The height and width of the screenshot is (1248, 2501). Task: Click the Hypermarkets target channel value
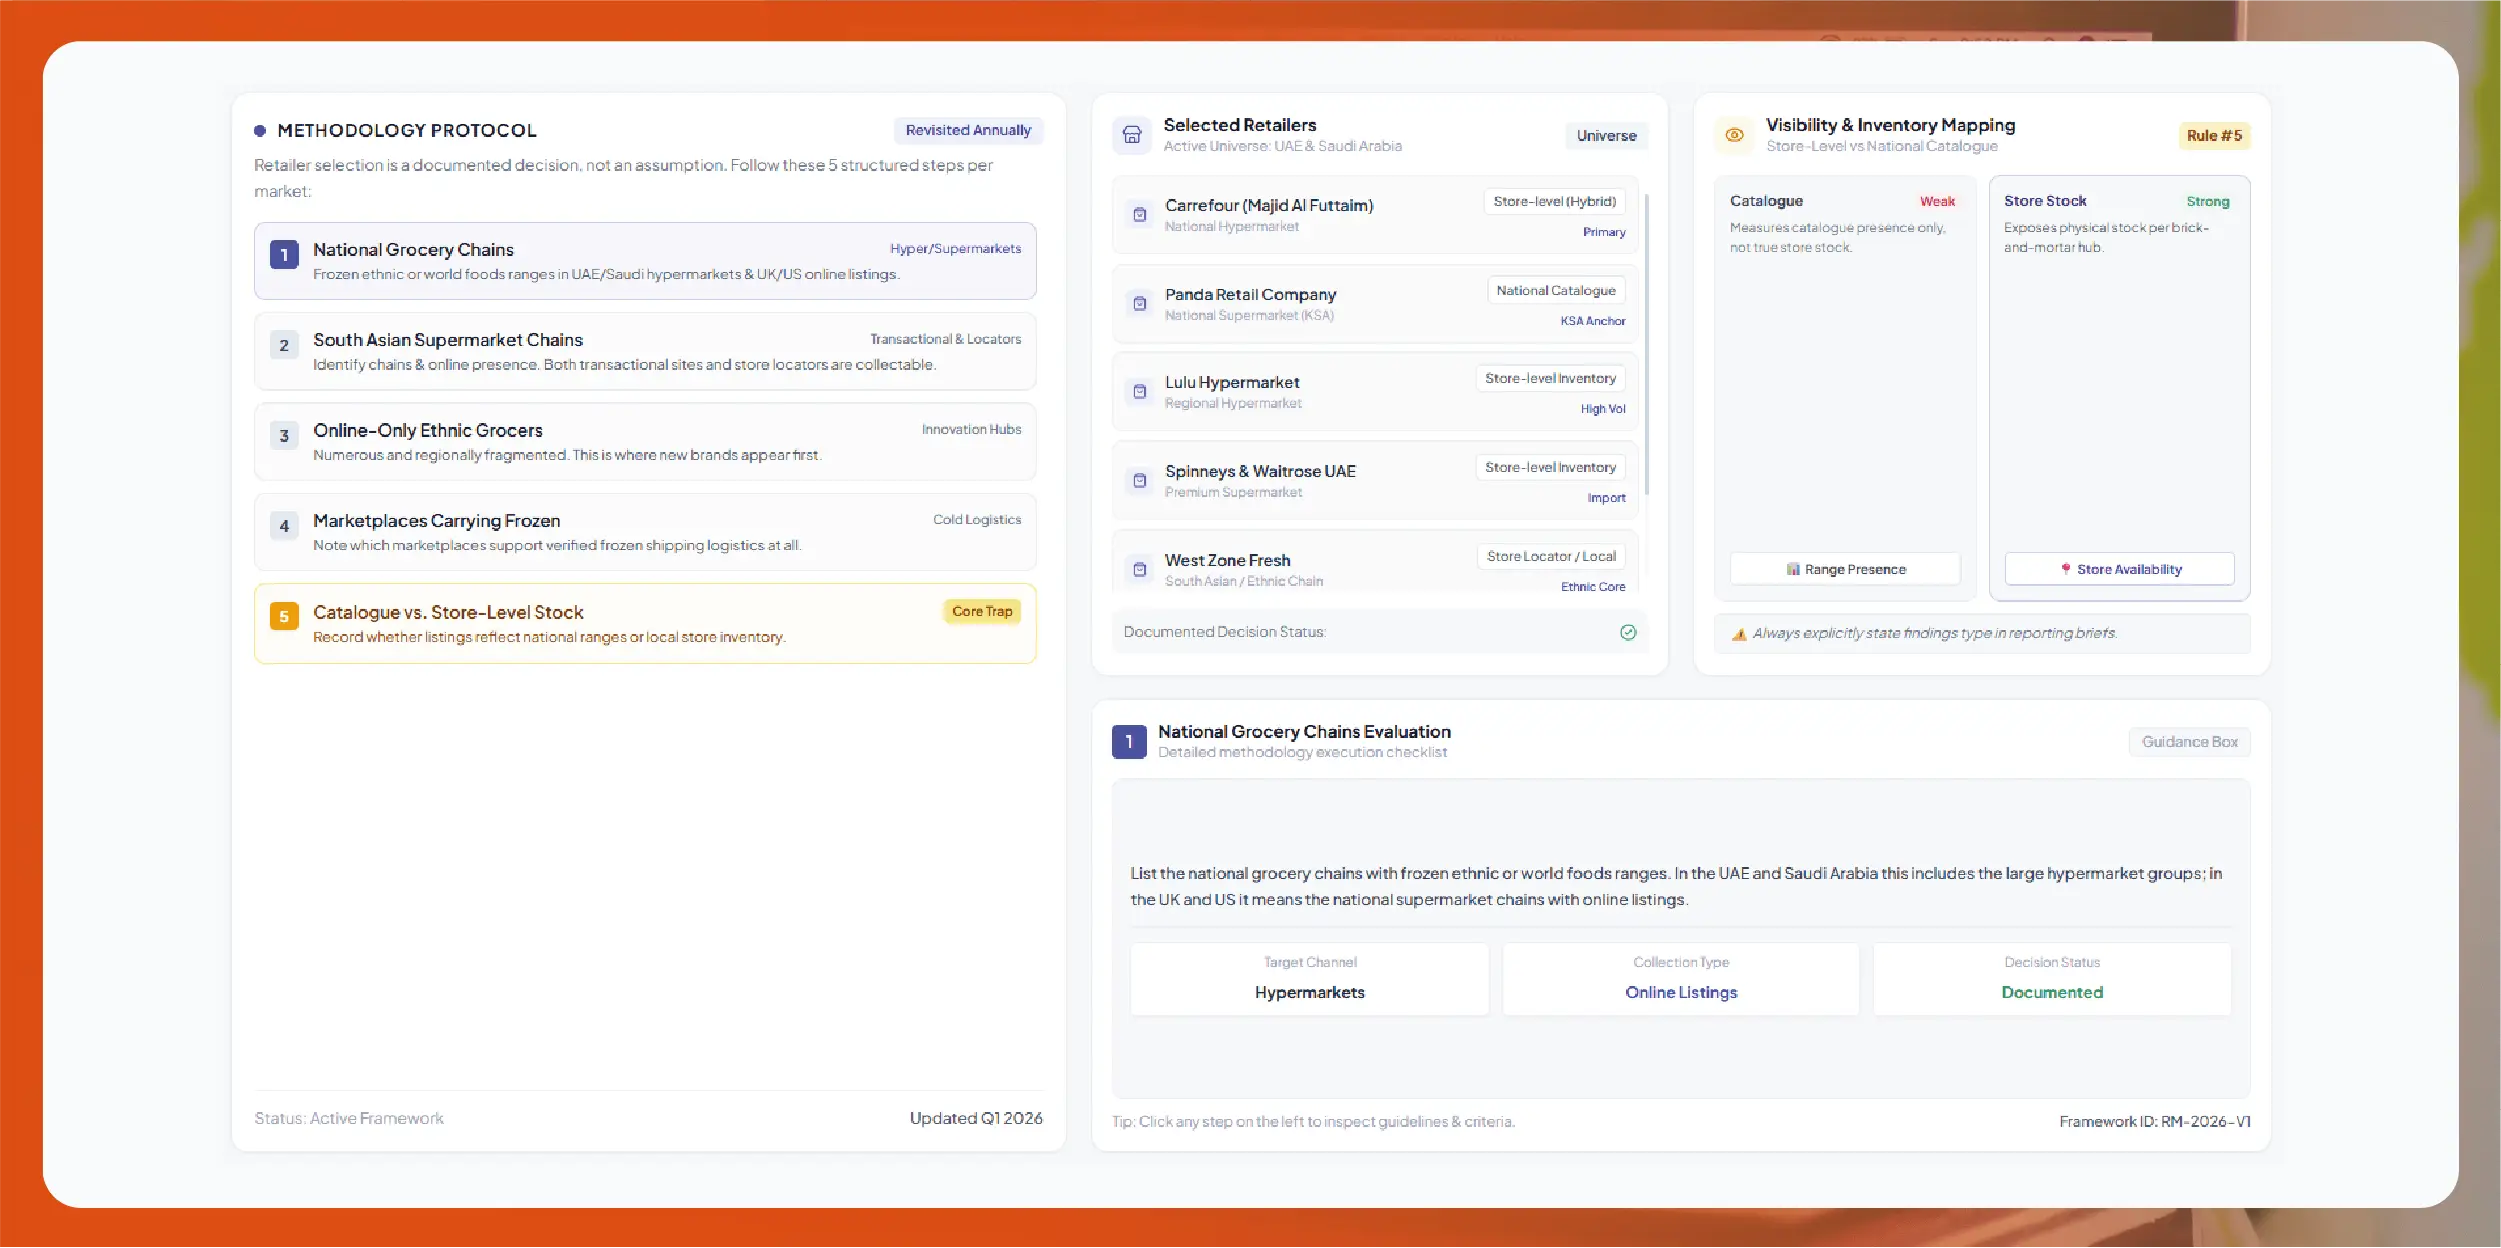tap(1309, 993)
